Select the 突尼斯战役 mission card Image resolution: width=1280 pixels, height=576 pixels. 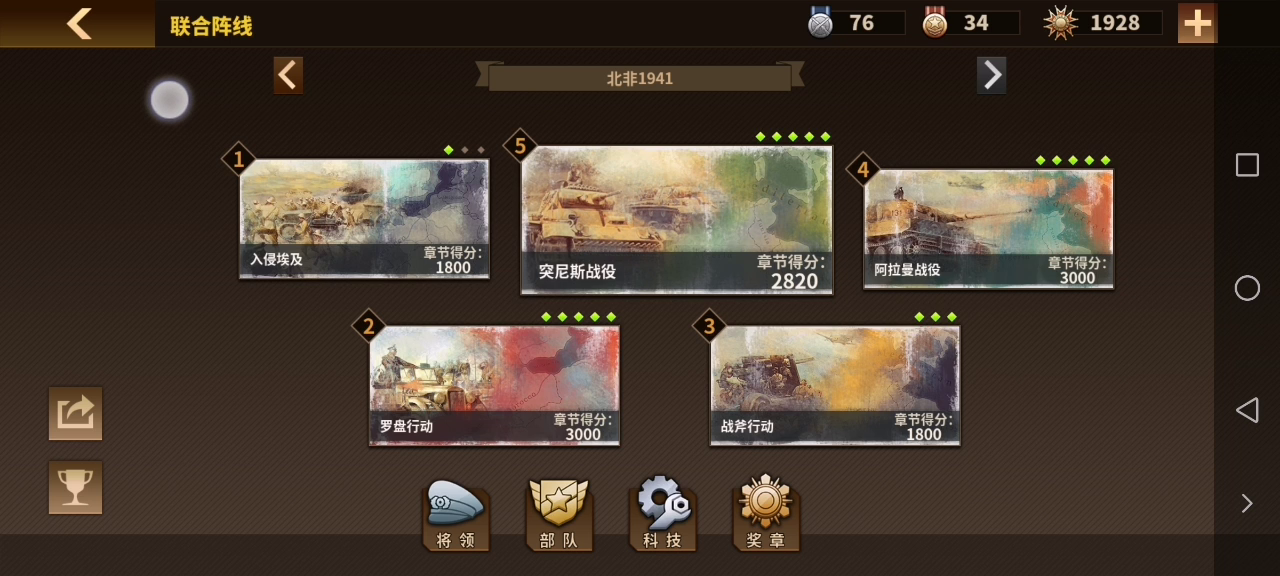click(x=676, y=220)
